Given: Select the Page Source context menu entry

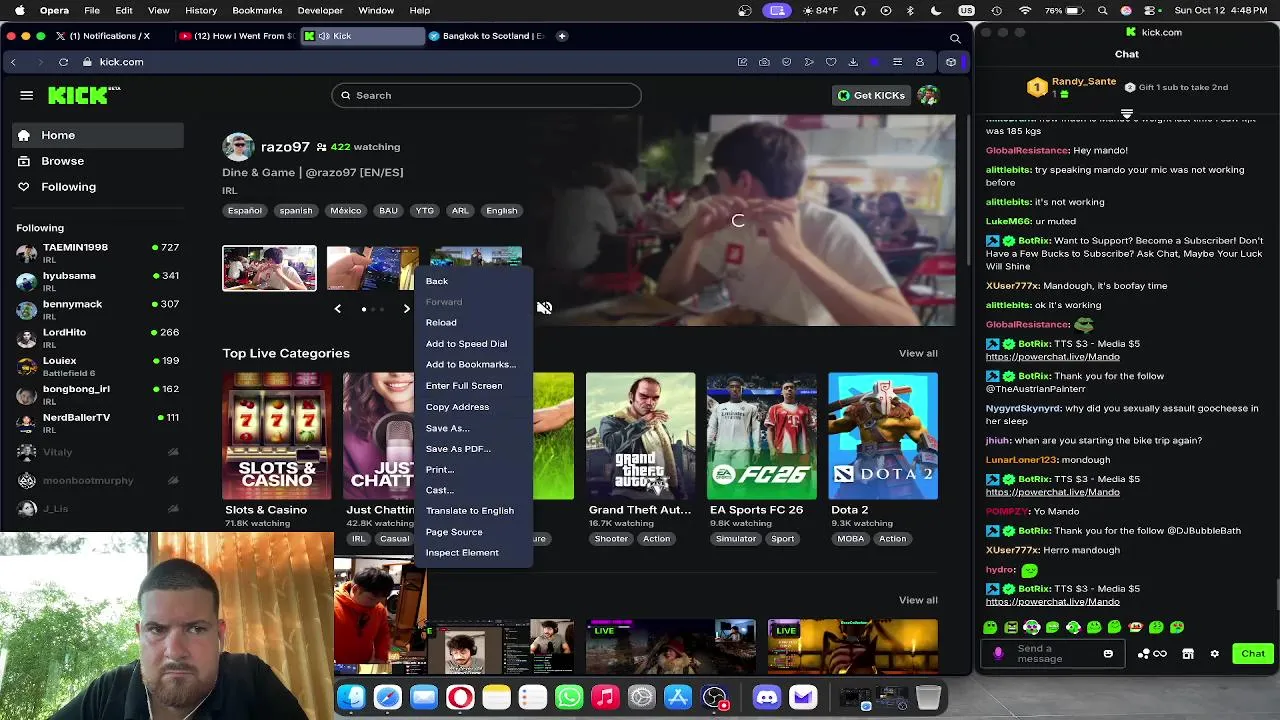Looking at the screenshot, I should pos(454,532).
